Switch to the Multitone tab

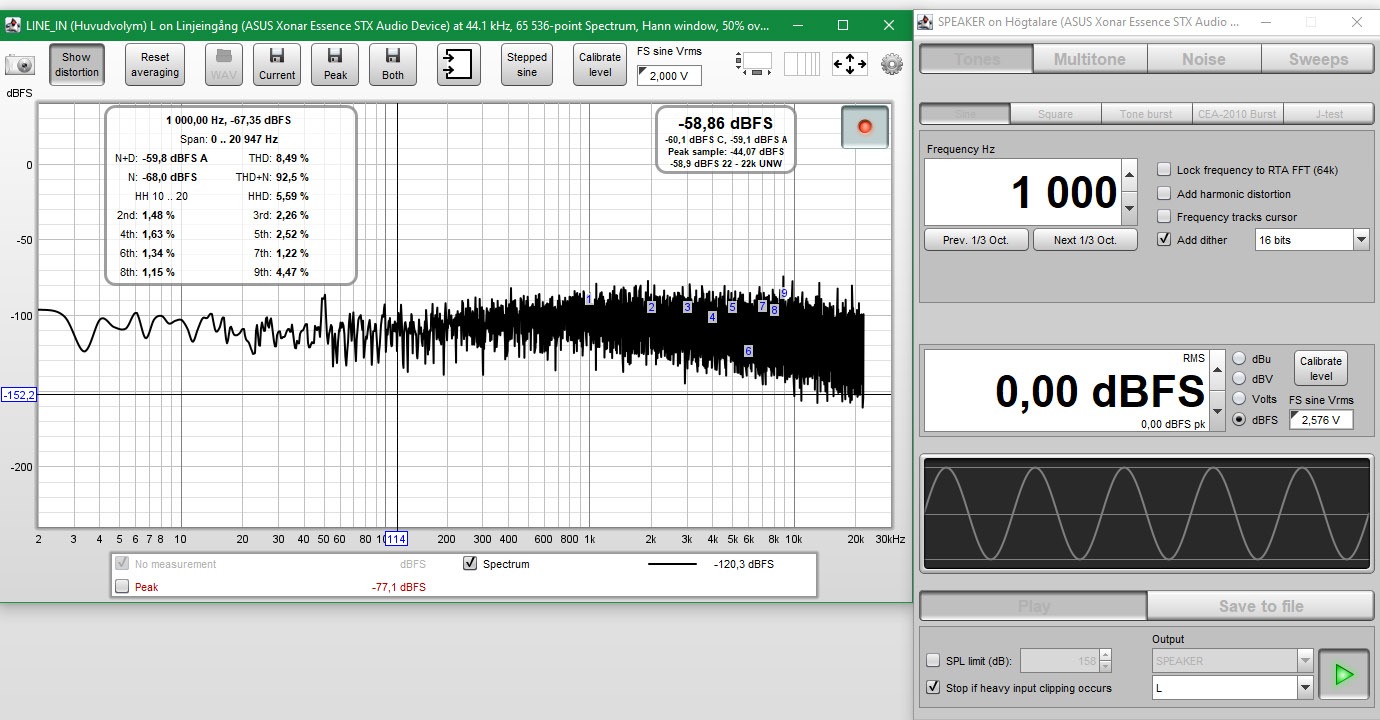(1089, 59)
